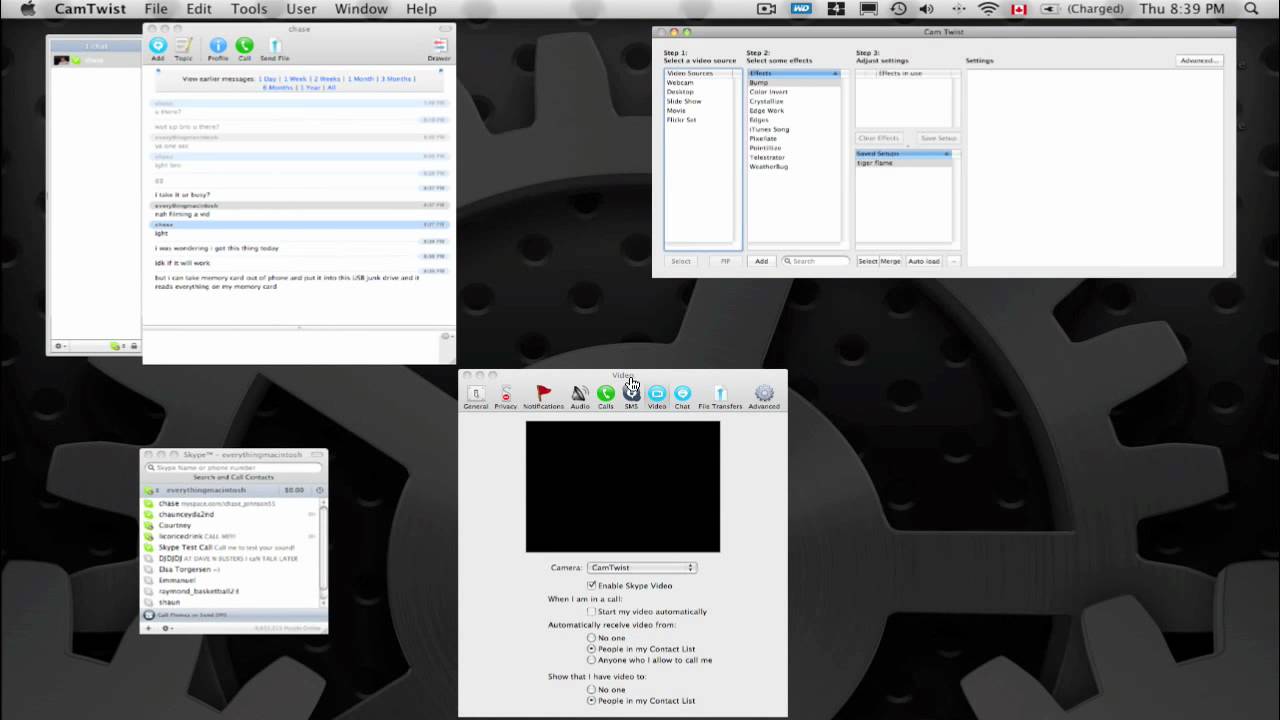This screenshot has height=720, width=1280.
Task: Open File menu in menu bar
Action: pos(156,9)
